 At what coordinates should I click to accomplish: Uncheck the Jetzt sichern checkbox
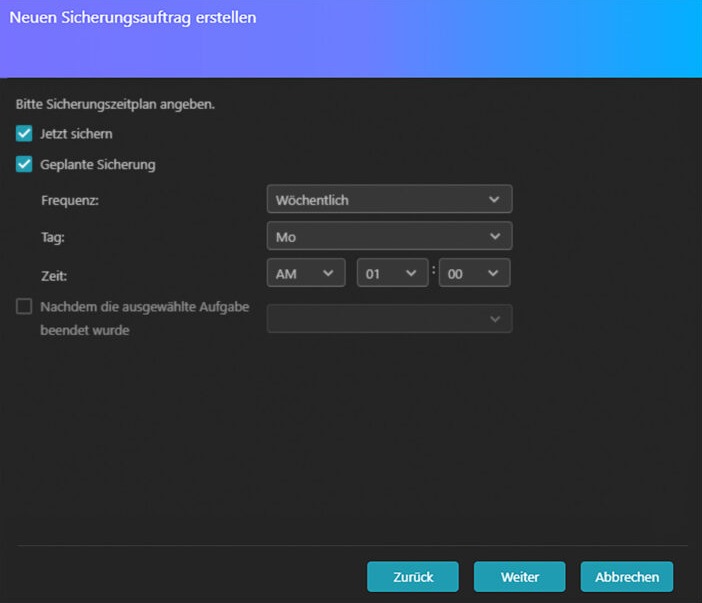tap(24, 133)
